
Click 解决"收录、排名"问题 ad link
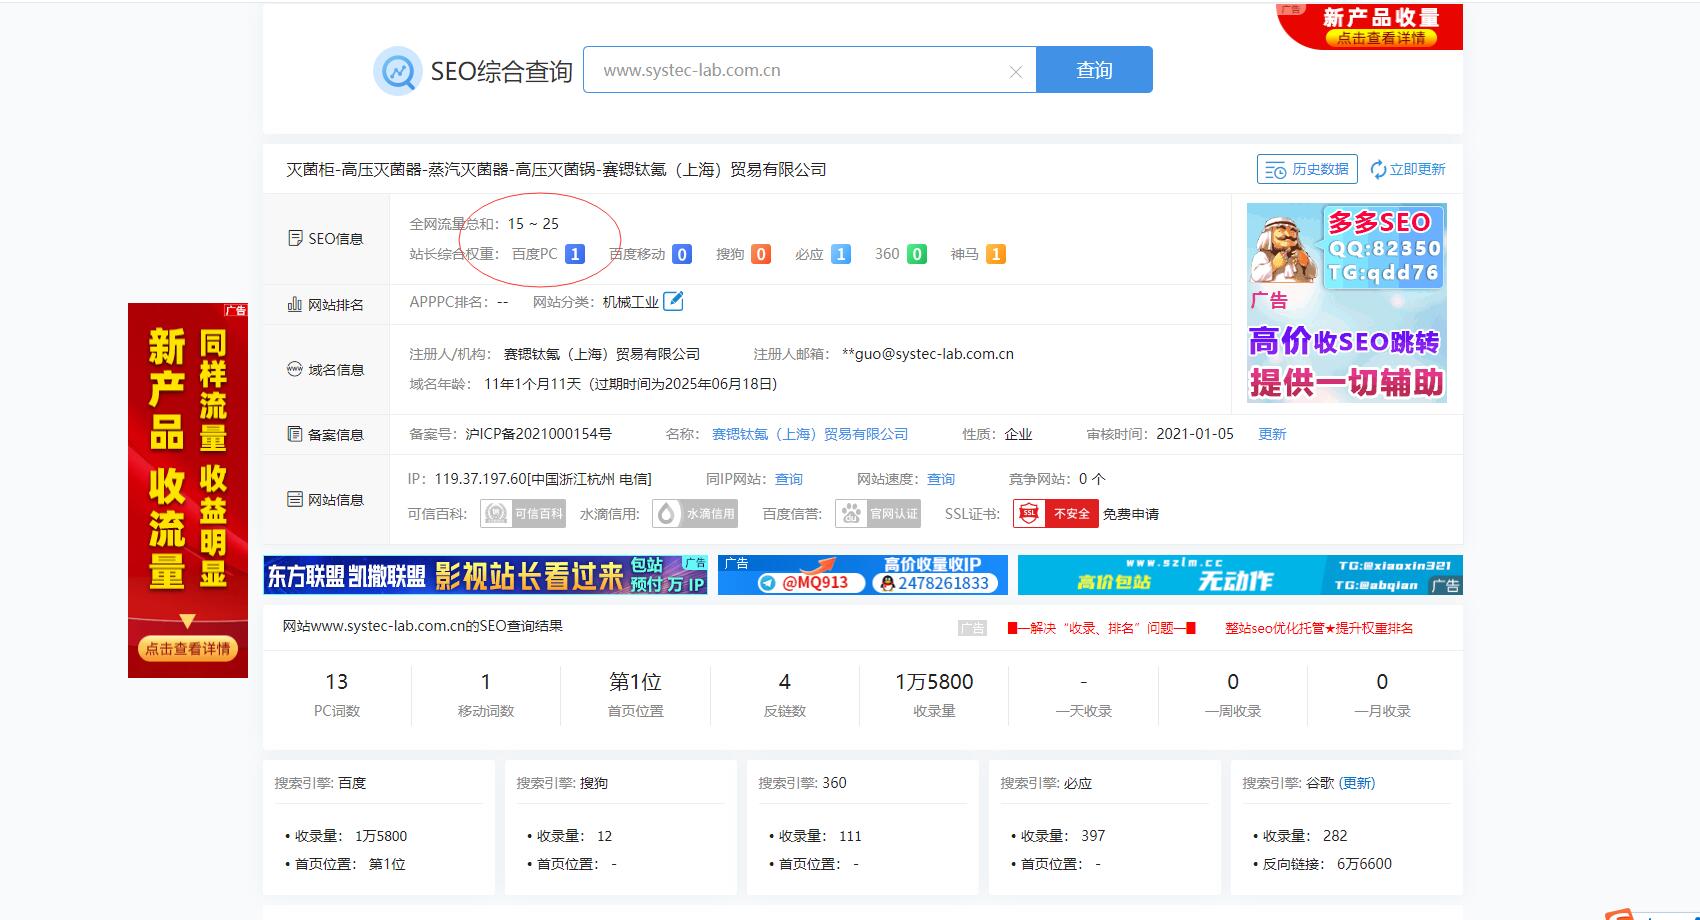tap(1102, 628)
